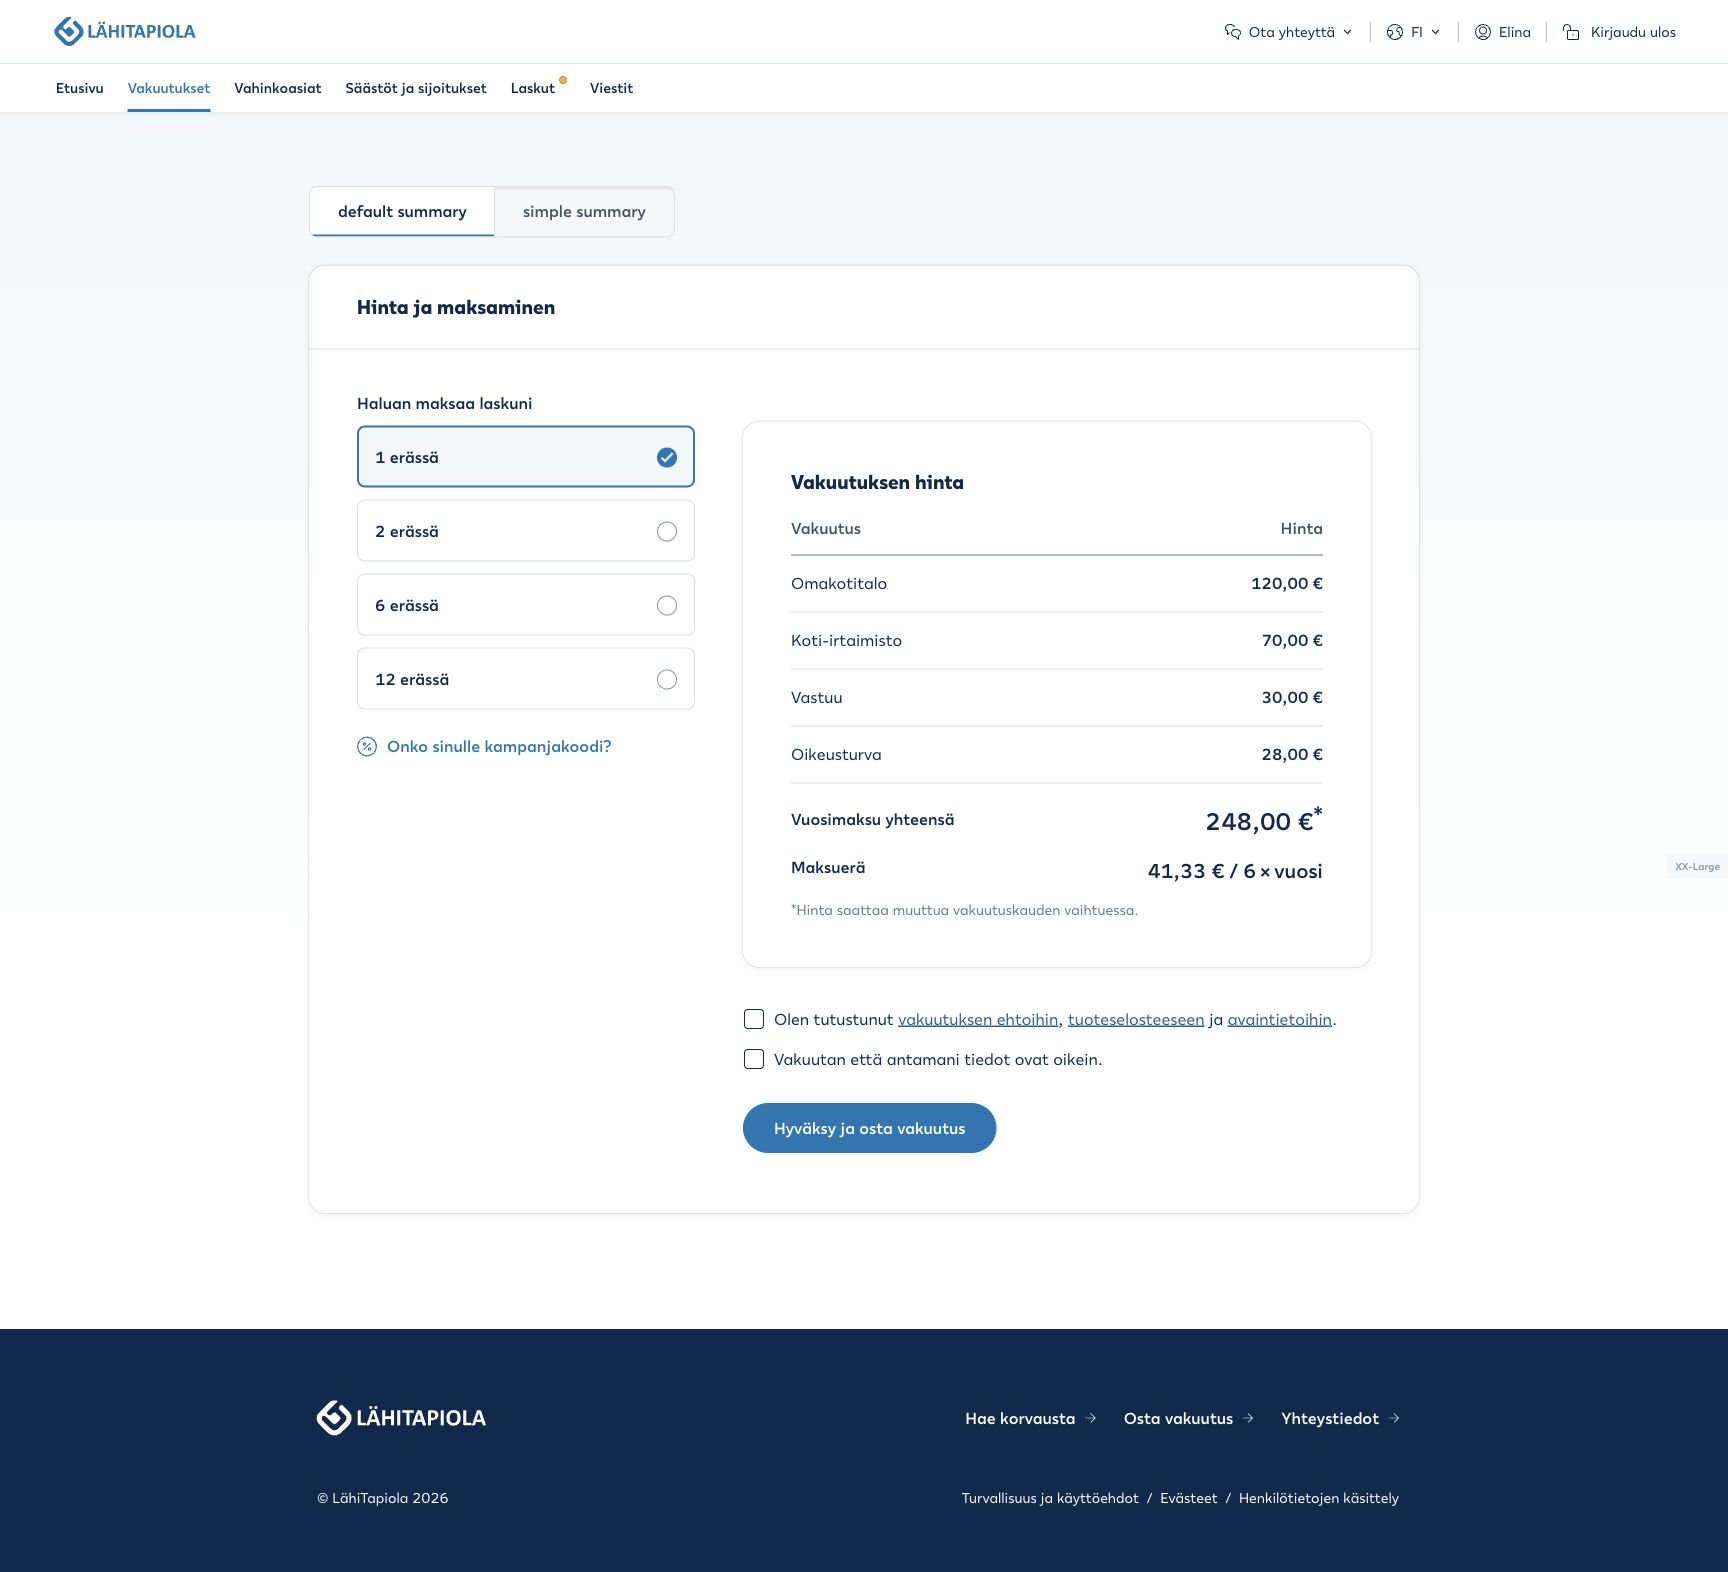
Task: Expand the Ota yhteyttä dropdown chevron
Action: tap(1347, 32)
